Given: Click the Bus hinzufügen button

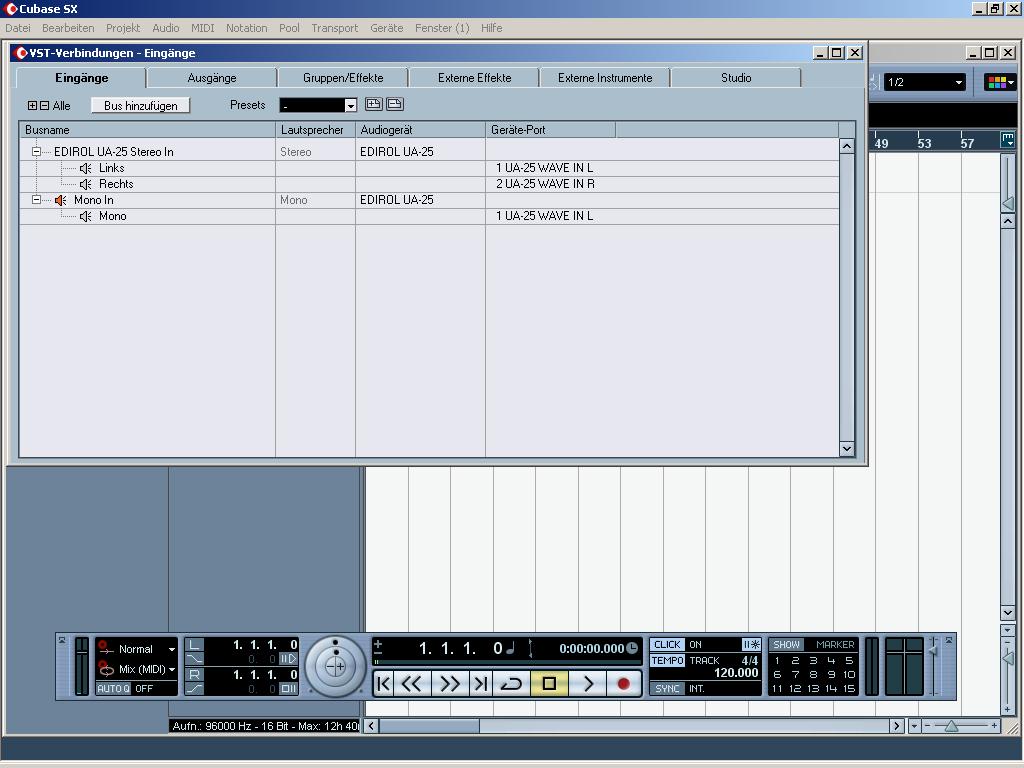Looking at the screenshot, I should pos(140,105).
